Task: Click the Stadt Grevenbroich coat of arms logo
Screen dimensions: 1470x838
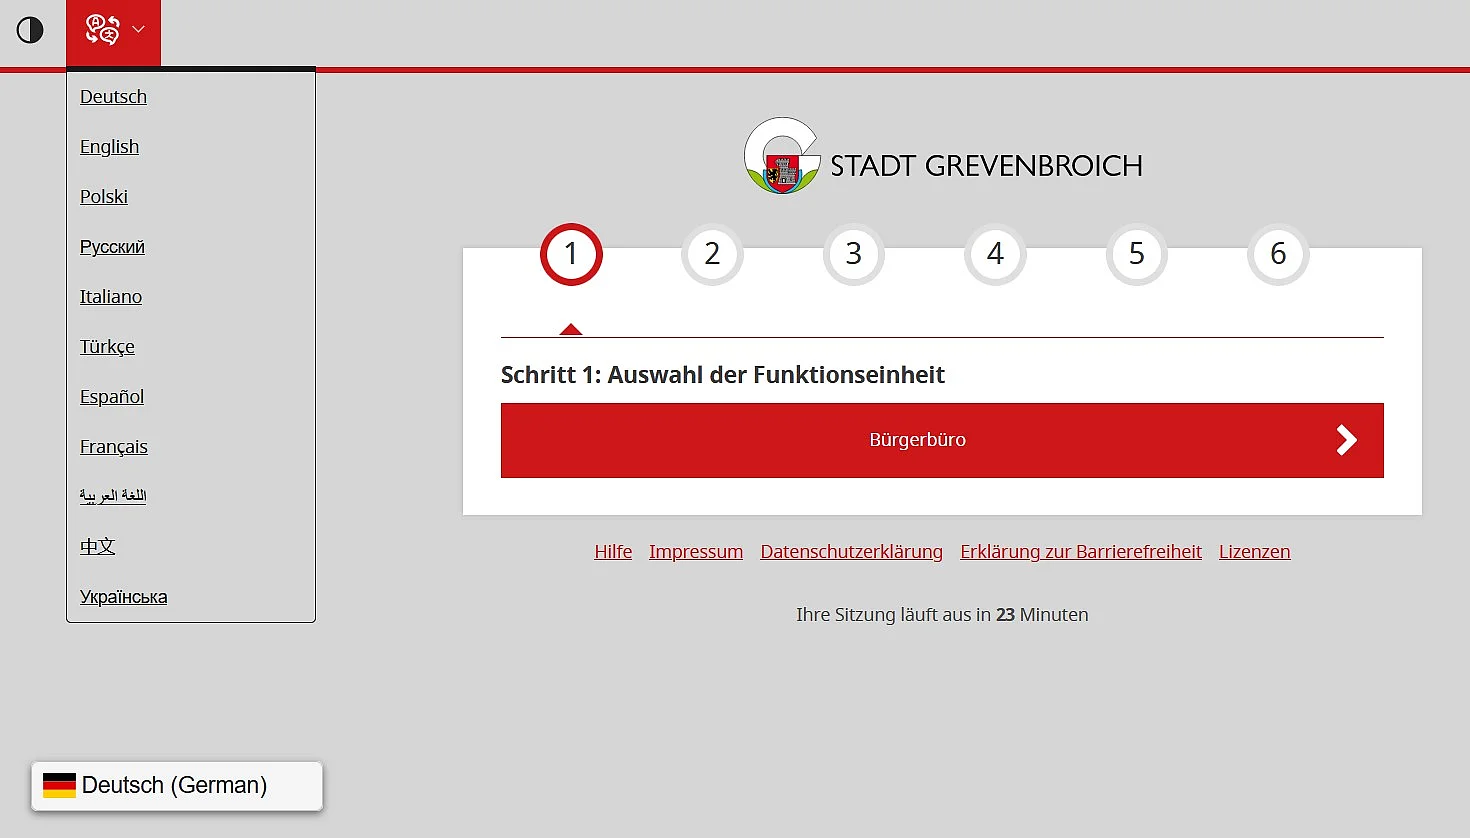Action: [x=782, y=156]
